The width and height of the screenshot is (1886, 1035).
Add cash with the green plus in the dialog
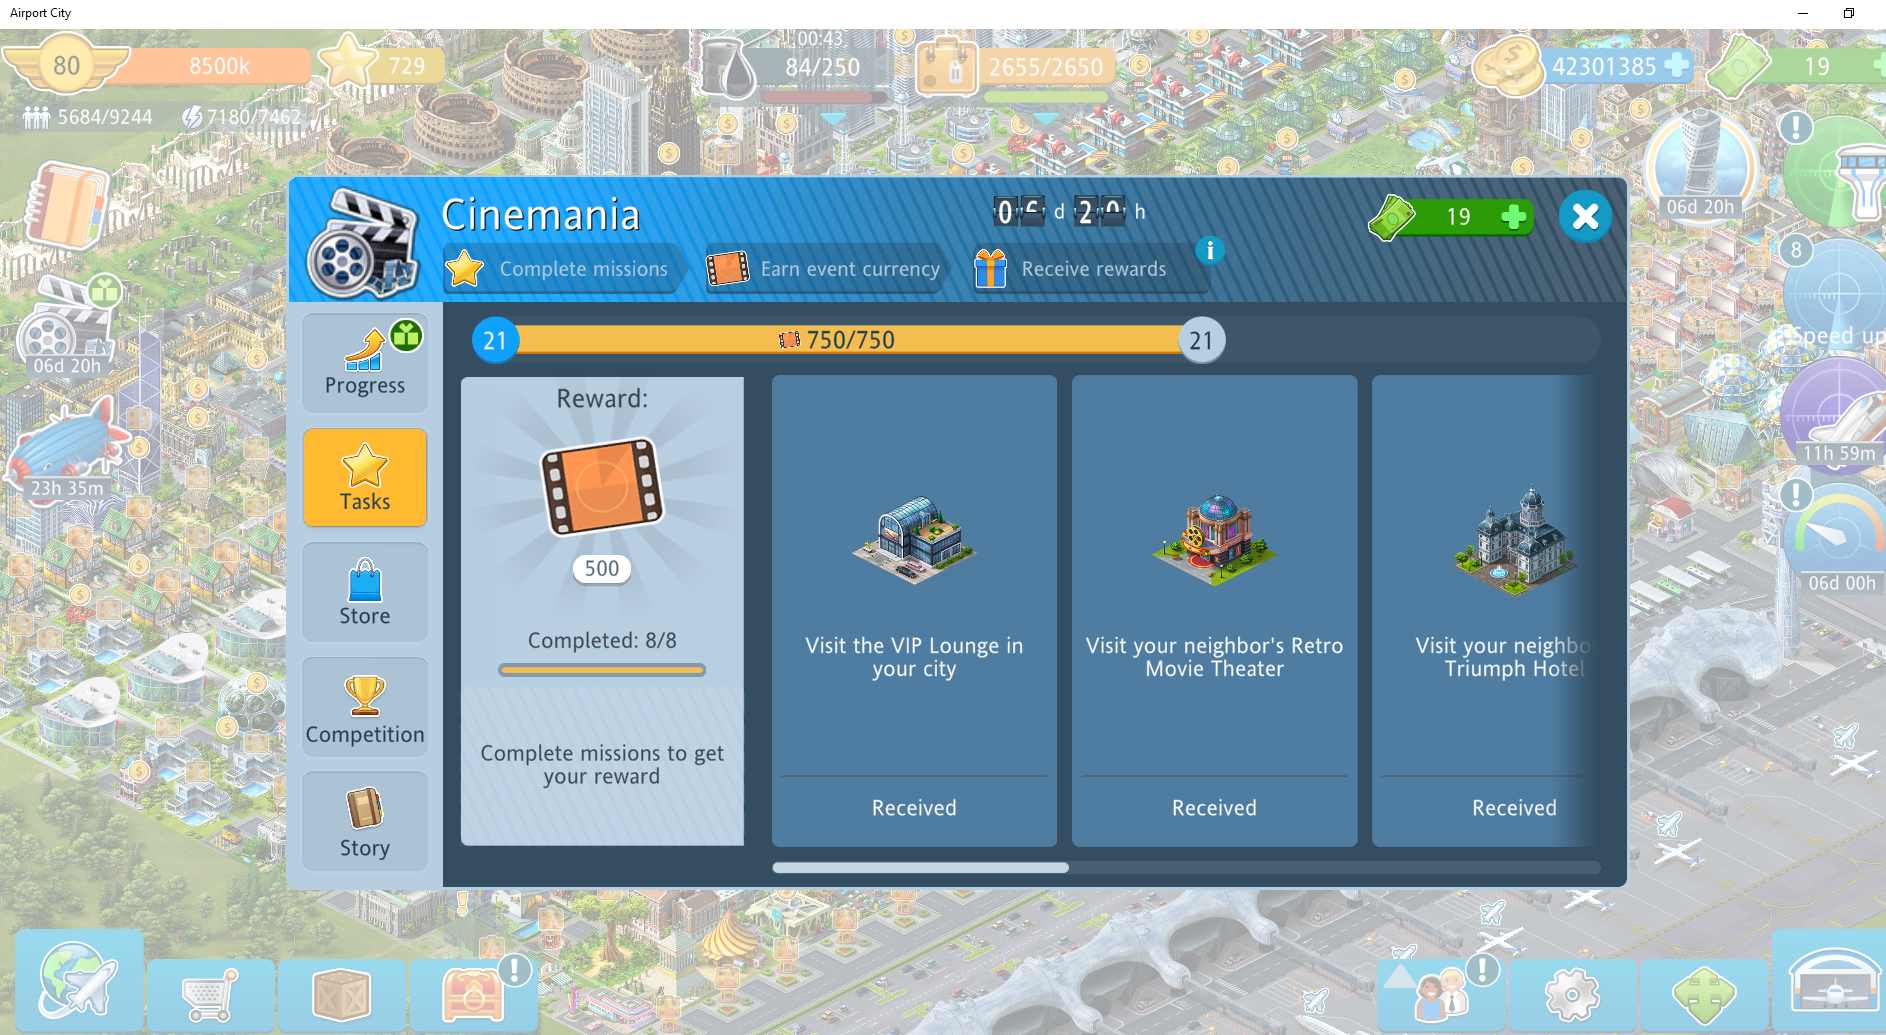1514,216
